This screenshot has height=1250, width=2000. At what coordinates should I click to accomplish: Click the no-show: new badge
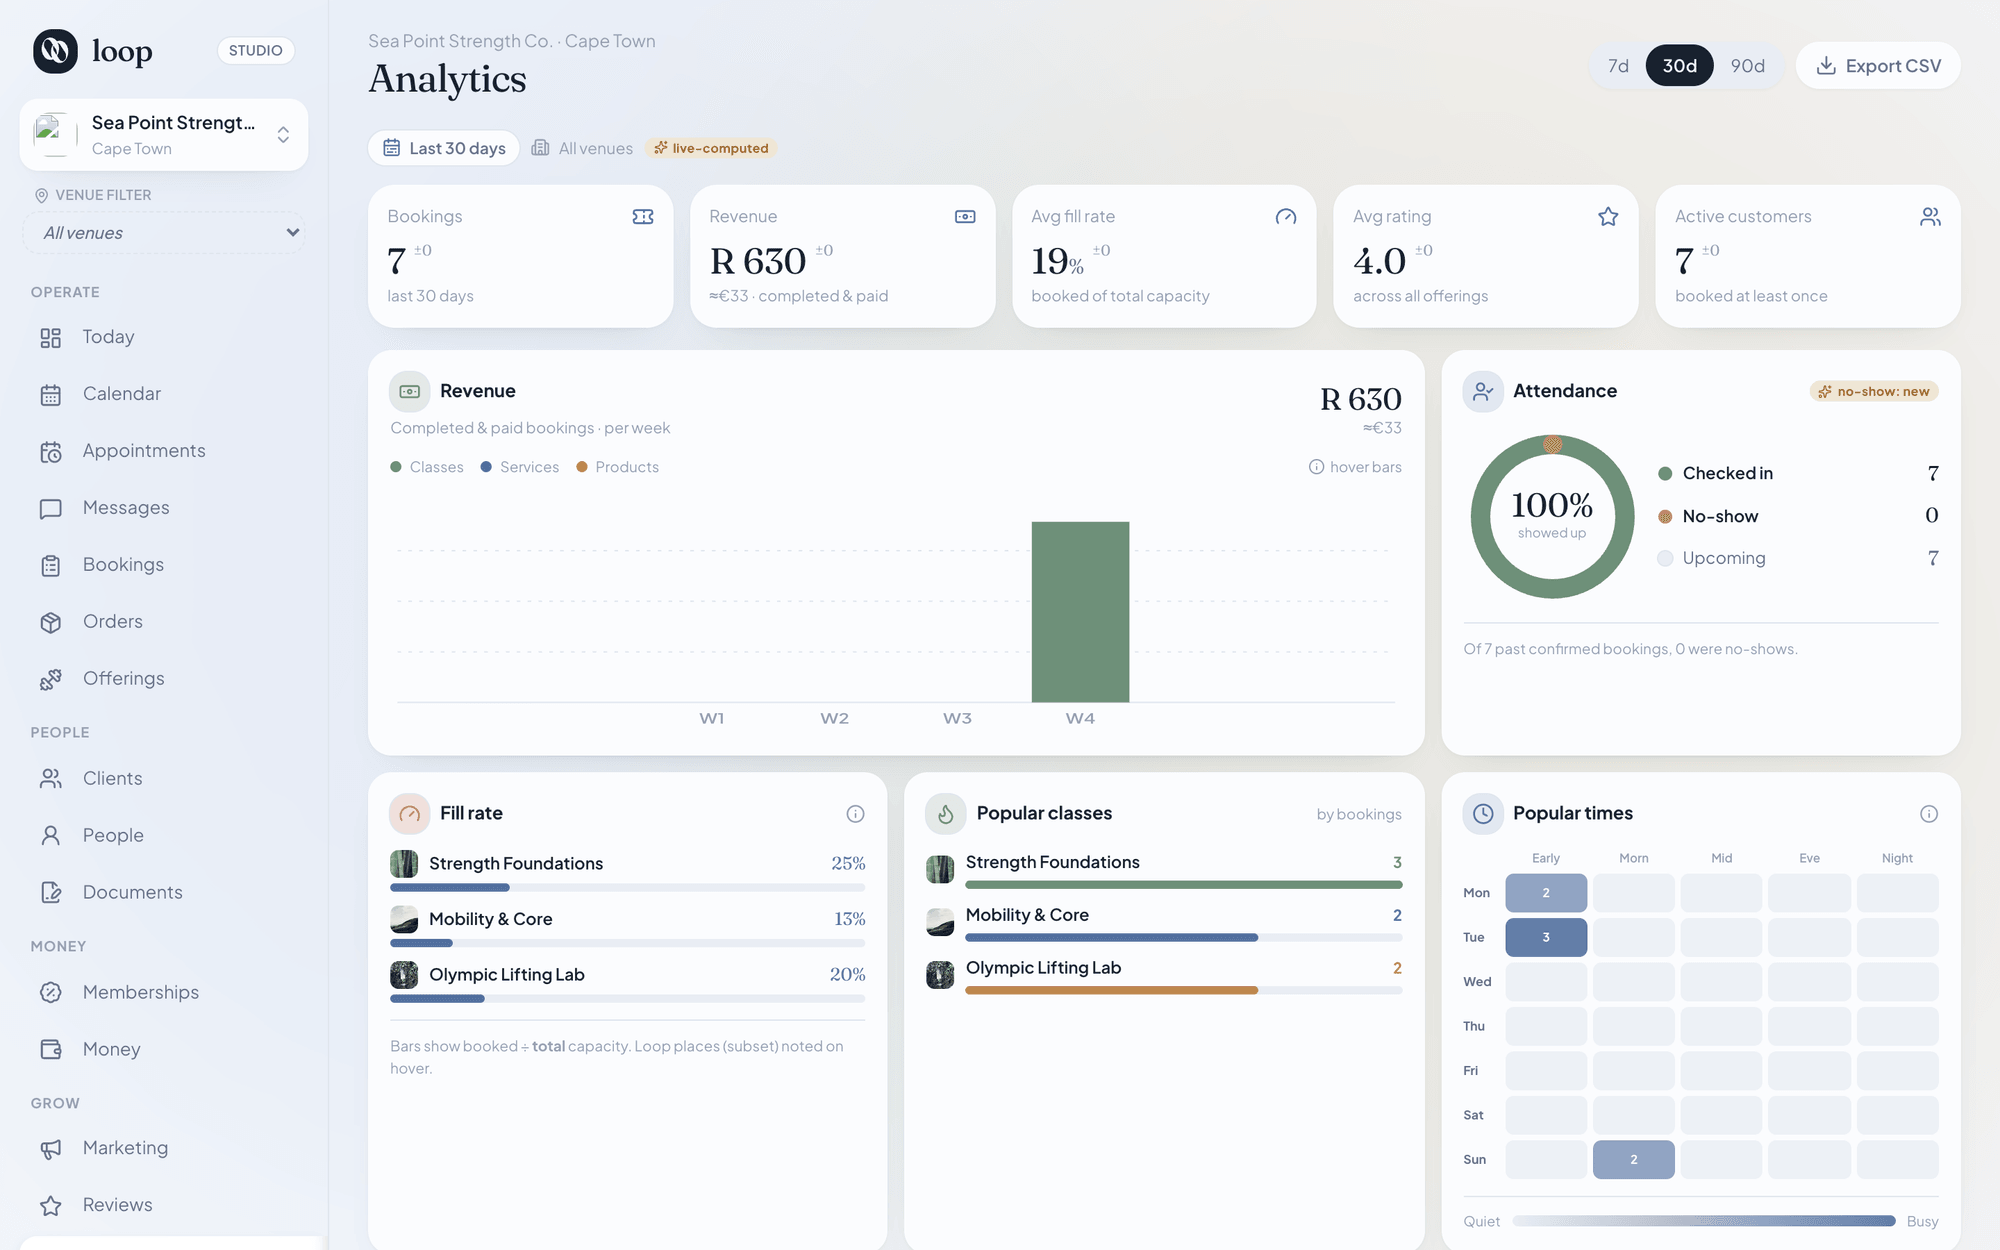(1874, 392)
